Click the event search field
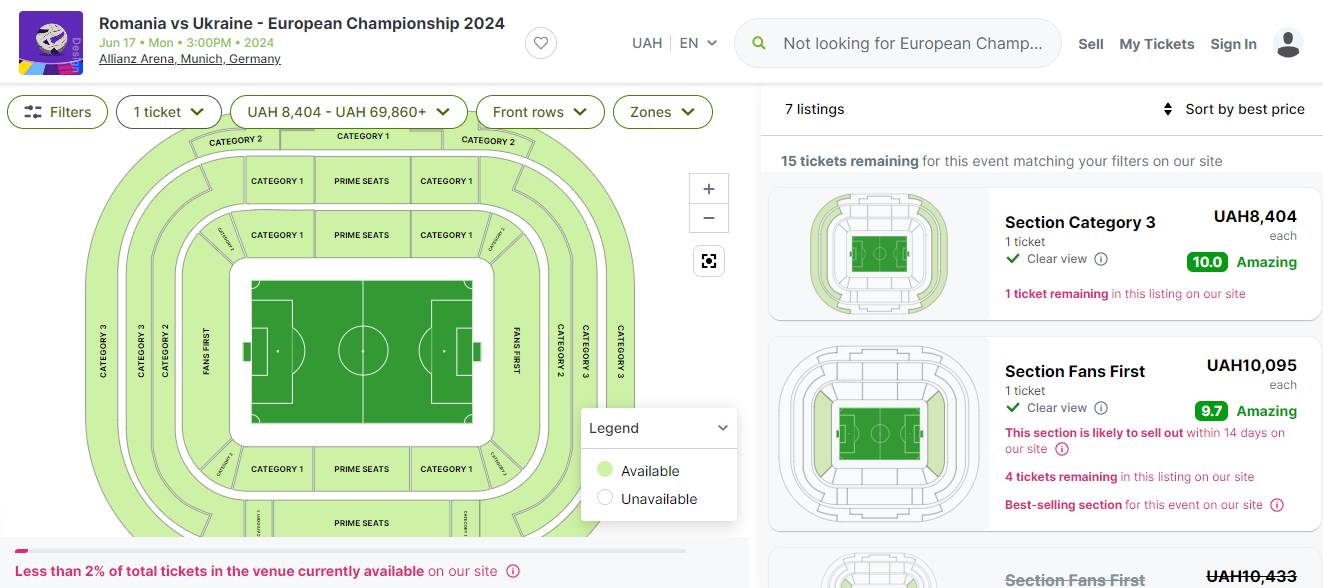This screenshot has width=1323, height=588. (910, 43)
